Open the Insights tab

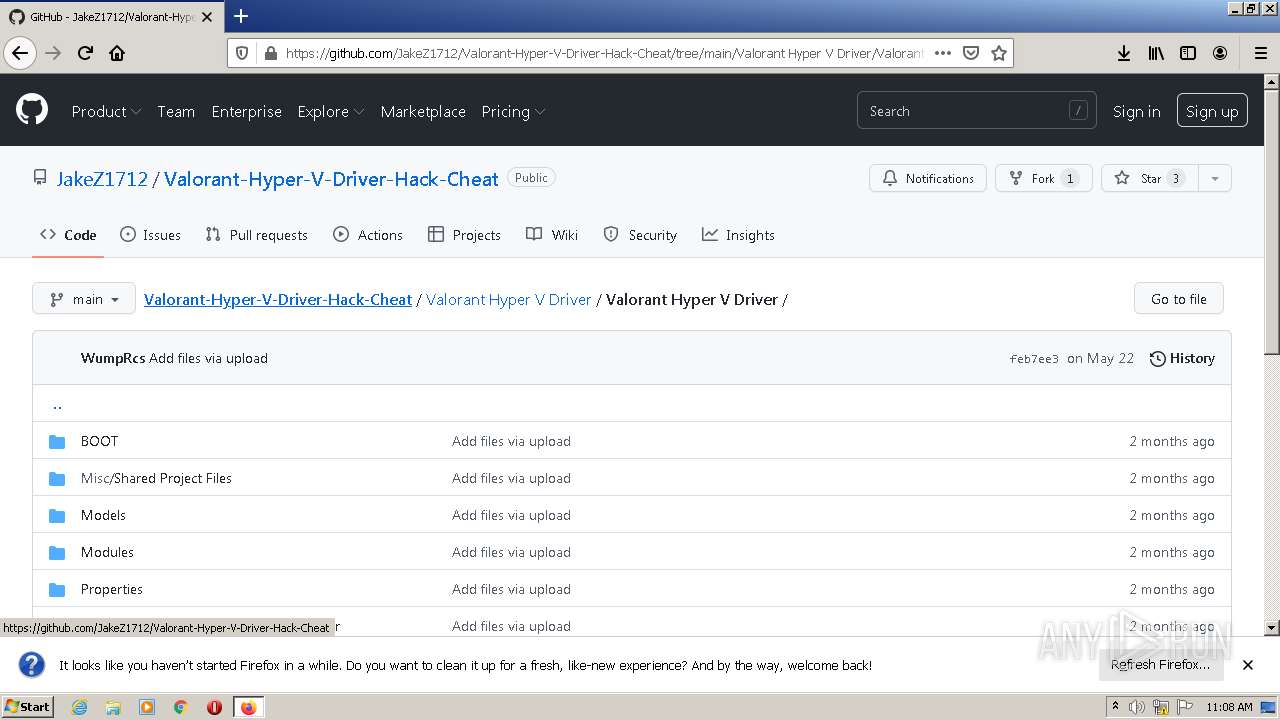(738, 235)
